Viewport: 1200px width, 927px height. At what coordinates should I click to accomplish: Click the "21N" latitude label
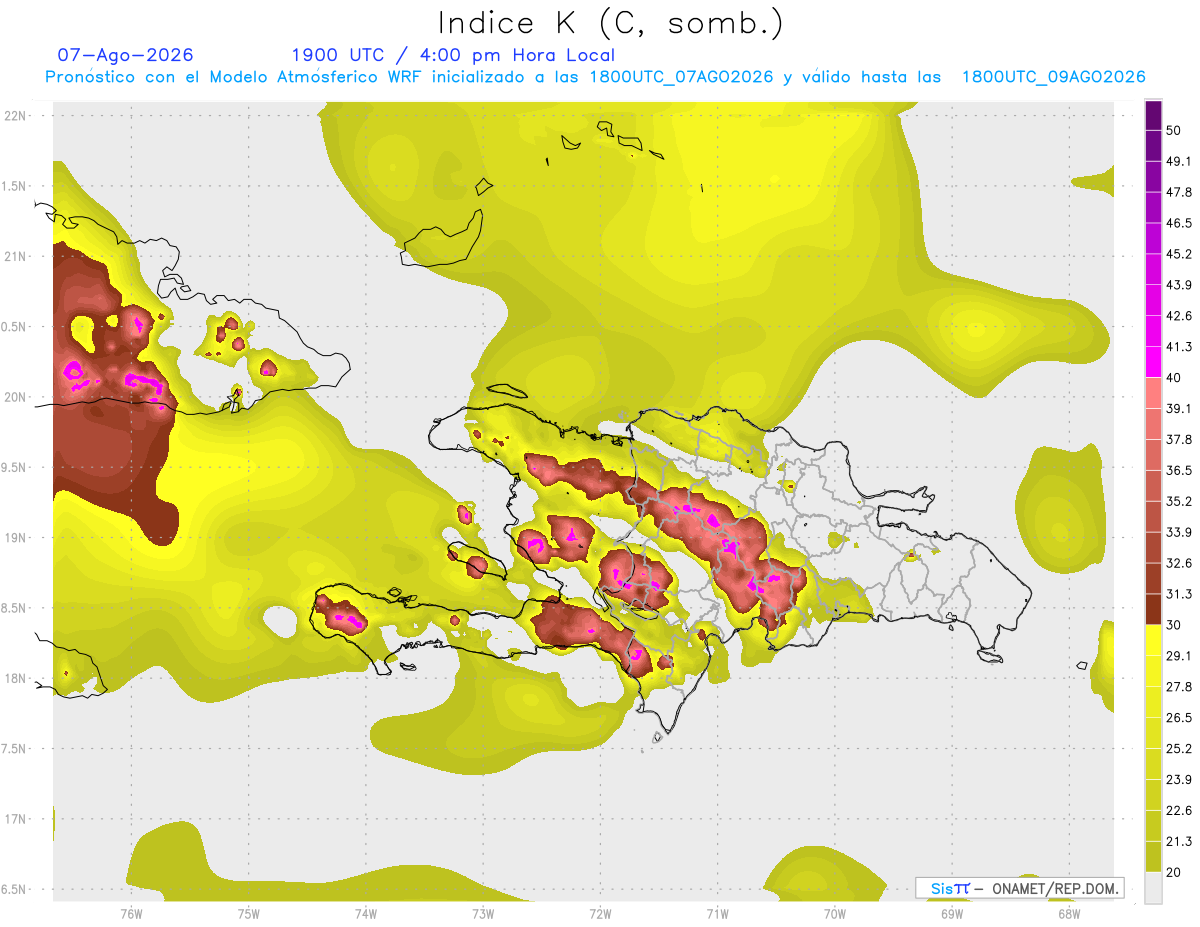[x=15, y=256]
